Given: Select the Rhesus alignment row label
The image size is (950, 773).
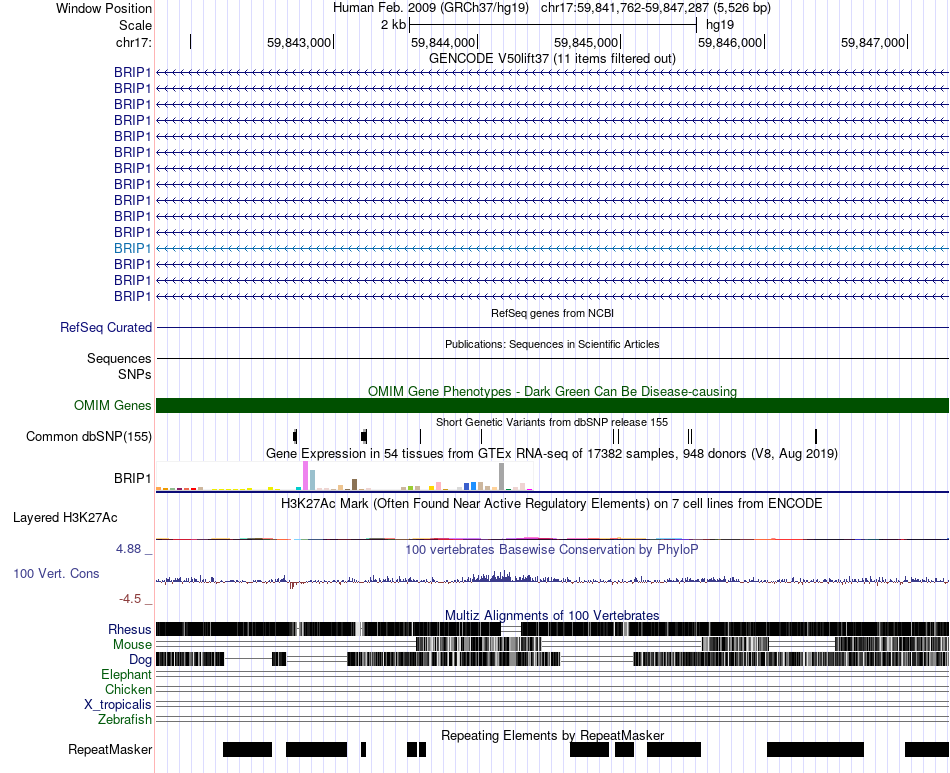Looking at the screenshot, I should click(x=130, y=629).
